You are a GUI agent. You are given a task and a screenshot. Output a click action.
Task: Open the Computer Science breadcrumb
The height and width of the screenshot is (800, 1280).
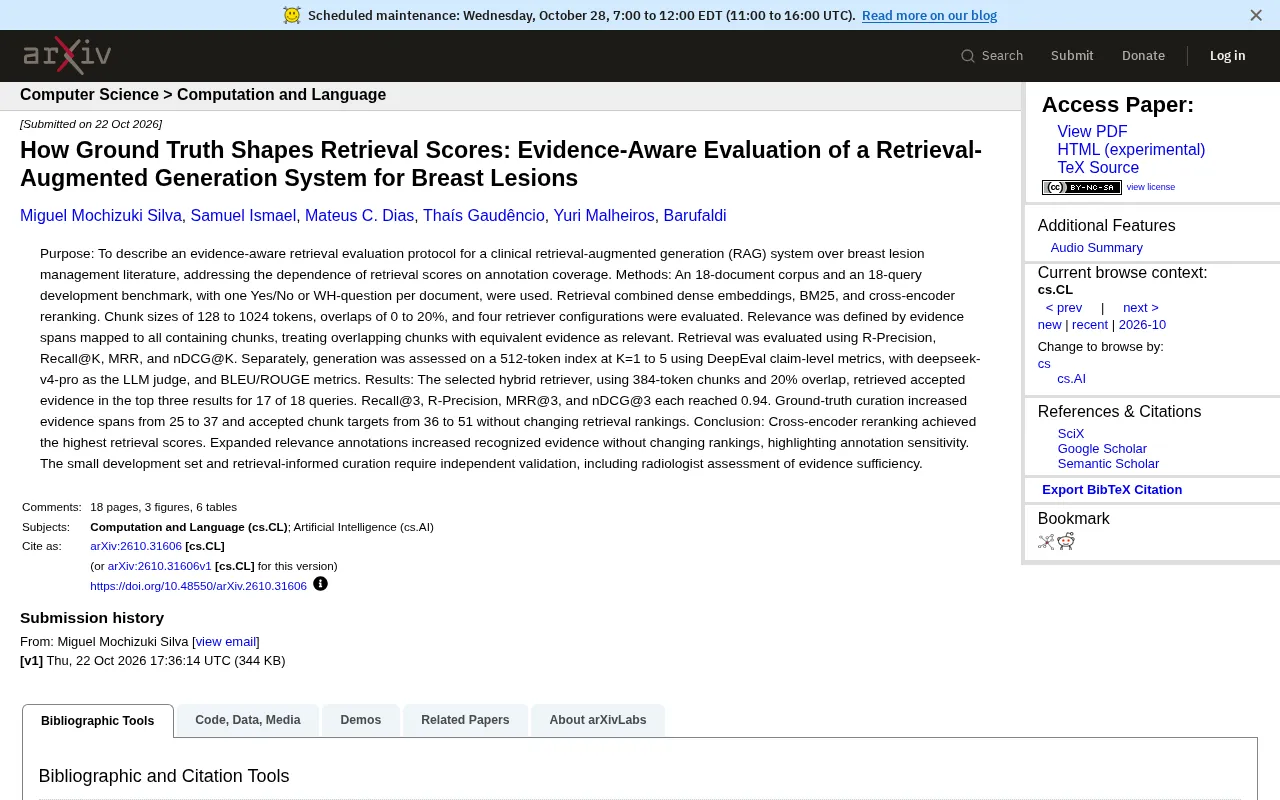(89, 95)
